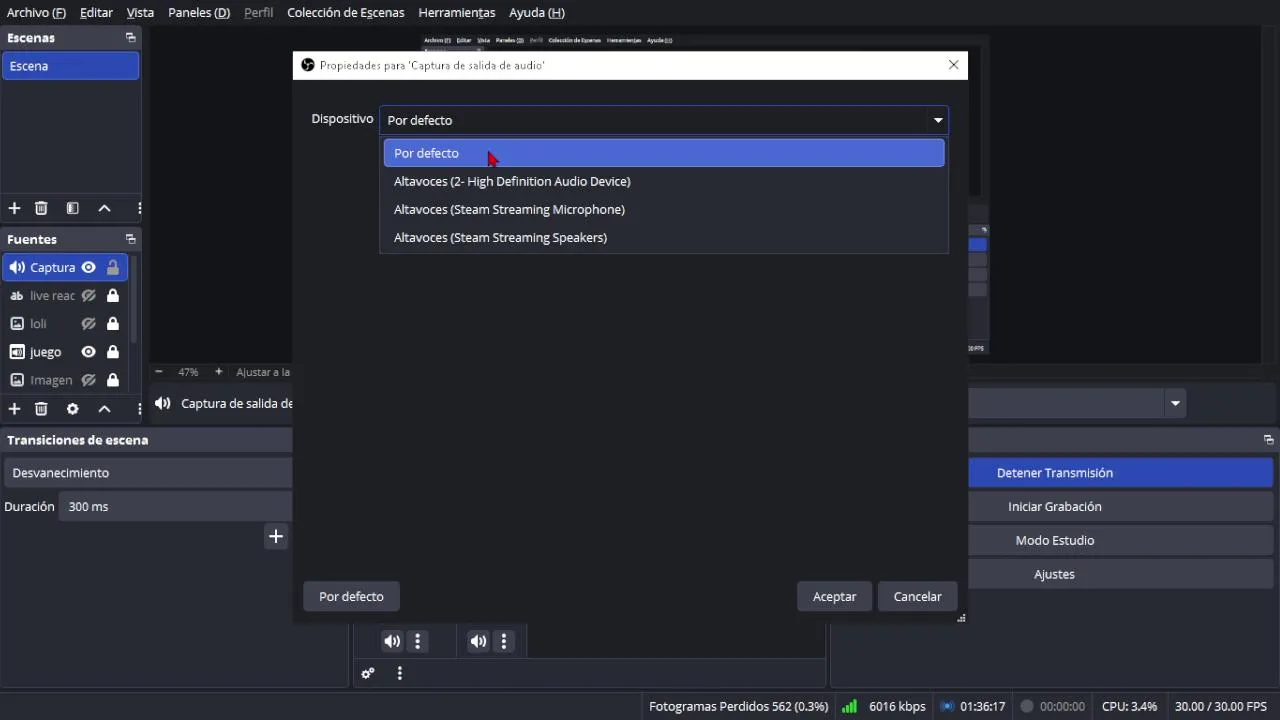This screenshot has height=720, width=1280.
Task: Undock the Escenas panel
Action: pyautogui.click(x=130, y=38)
